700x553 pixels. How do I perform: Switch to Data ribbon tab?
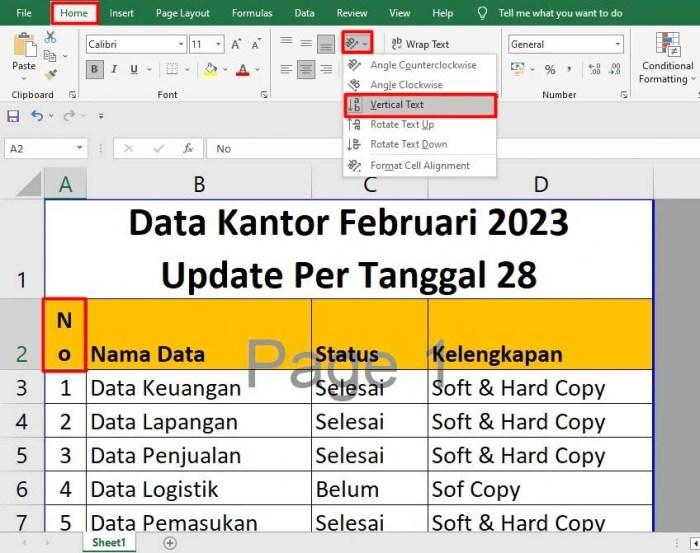coord(304,13)
